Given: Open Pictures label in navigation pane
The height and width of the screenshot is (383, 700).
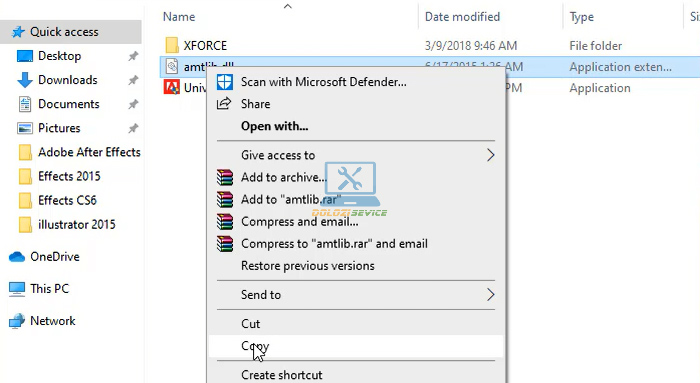Looking at the screenshot, I should point(59,128).
